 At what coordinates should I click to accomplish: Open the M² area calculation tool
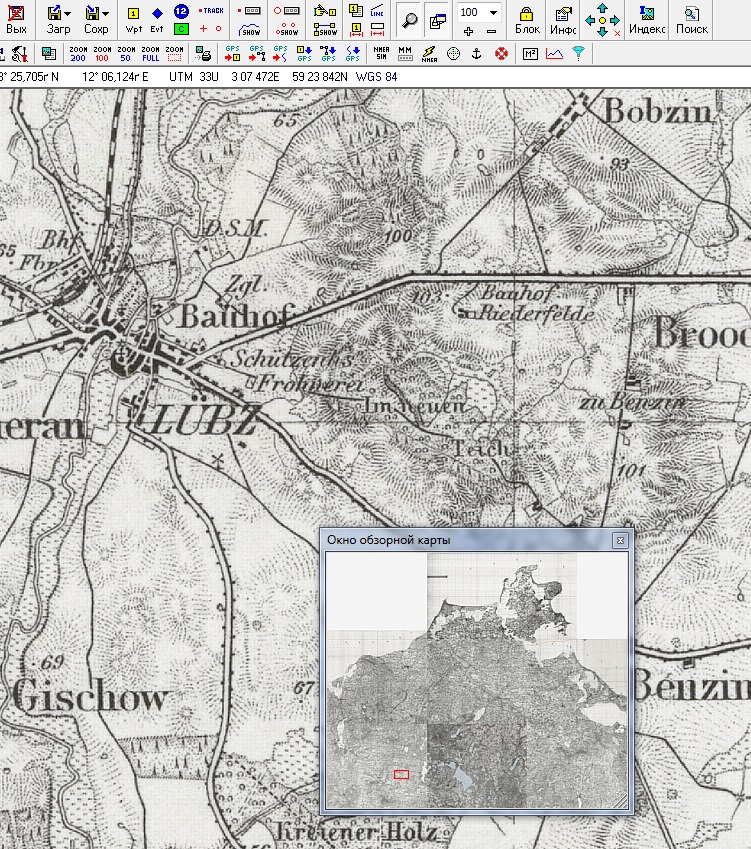tap(529, 53)
